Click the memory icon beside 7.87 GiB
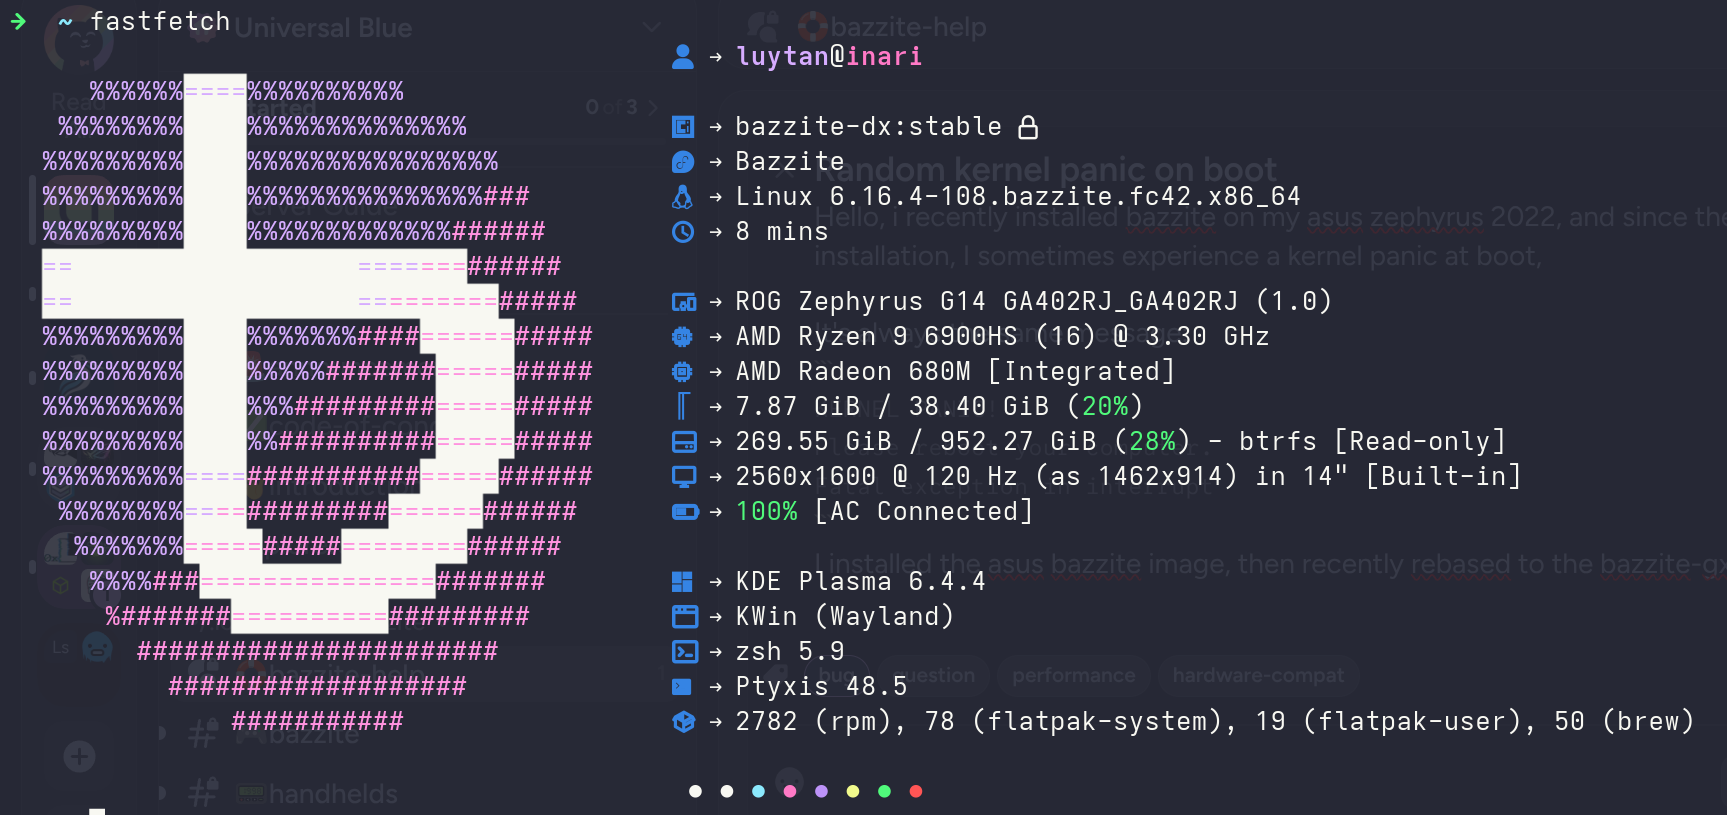Screen dimensions: 1727x815 click(683, 406)
